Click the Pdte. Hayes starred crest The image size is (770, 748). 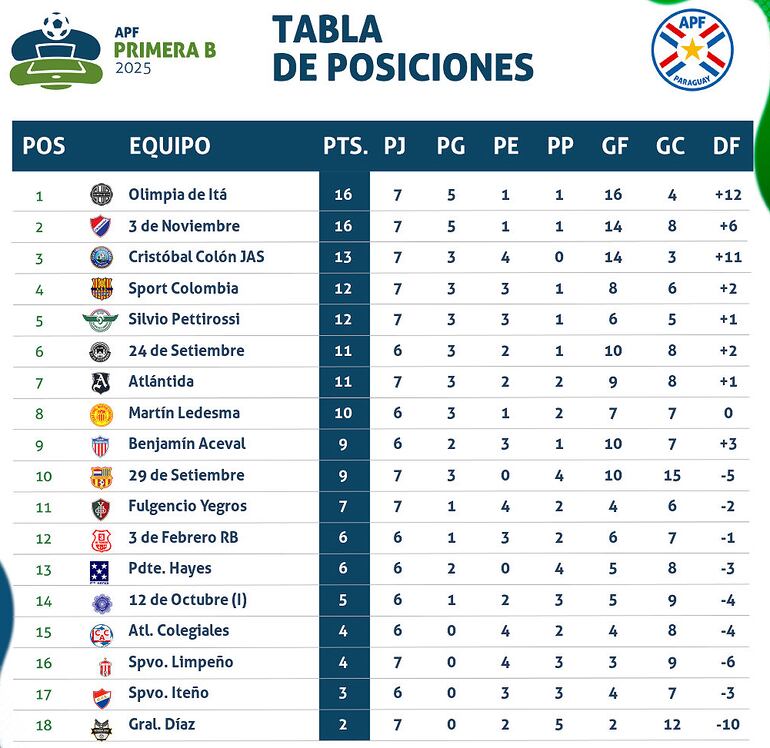101,569
